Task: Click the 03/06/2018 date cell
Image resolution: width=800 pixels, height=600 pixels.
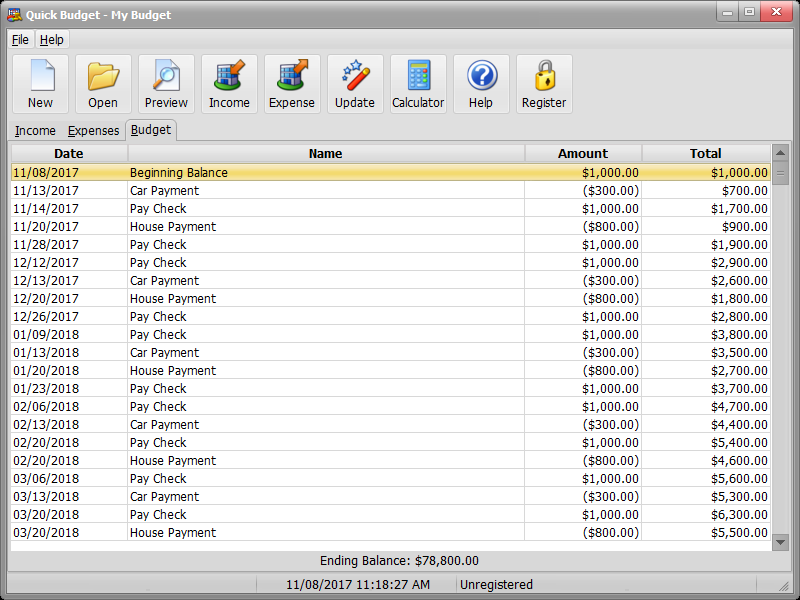Action: tap(69, 479)
